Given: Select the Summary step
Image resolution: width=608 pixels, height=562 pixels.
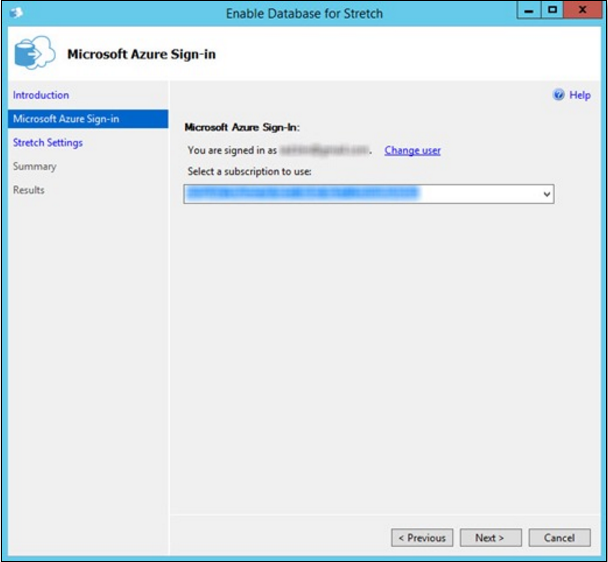Looking at the screenshot, I should pyautogui.click(x=35, y=166).
